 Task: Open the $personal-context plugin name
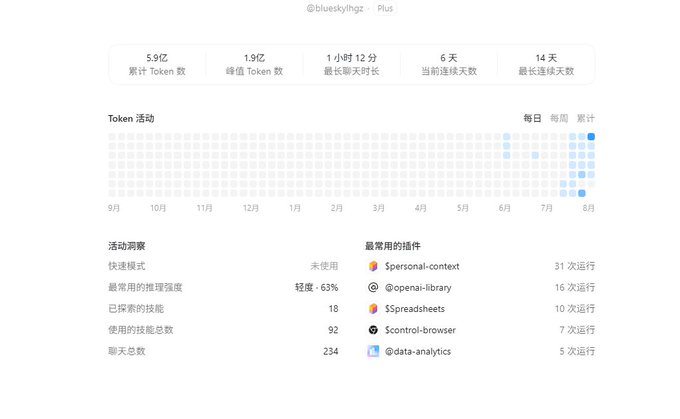422,266
